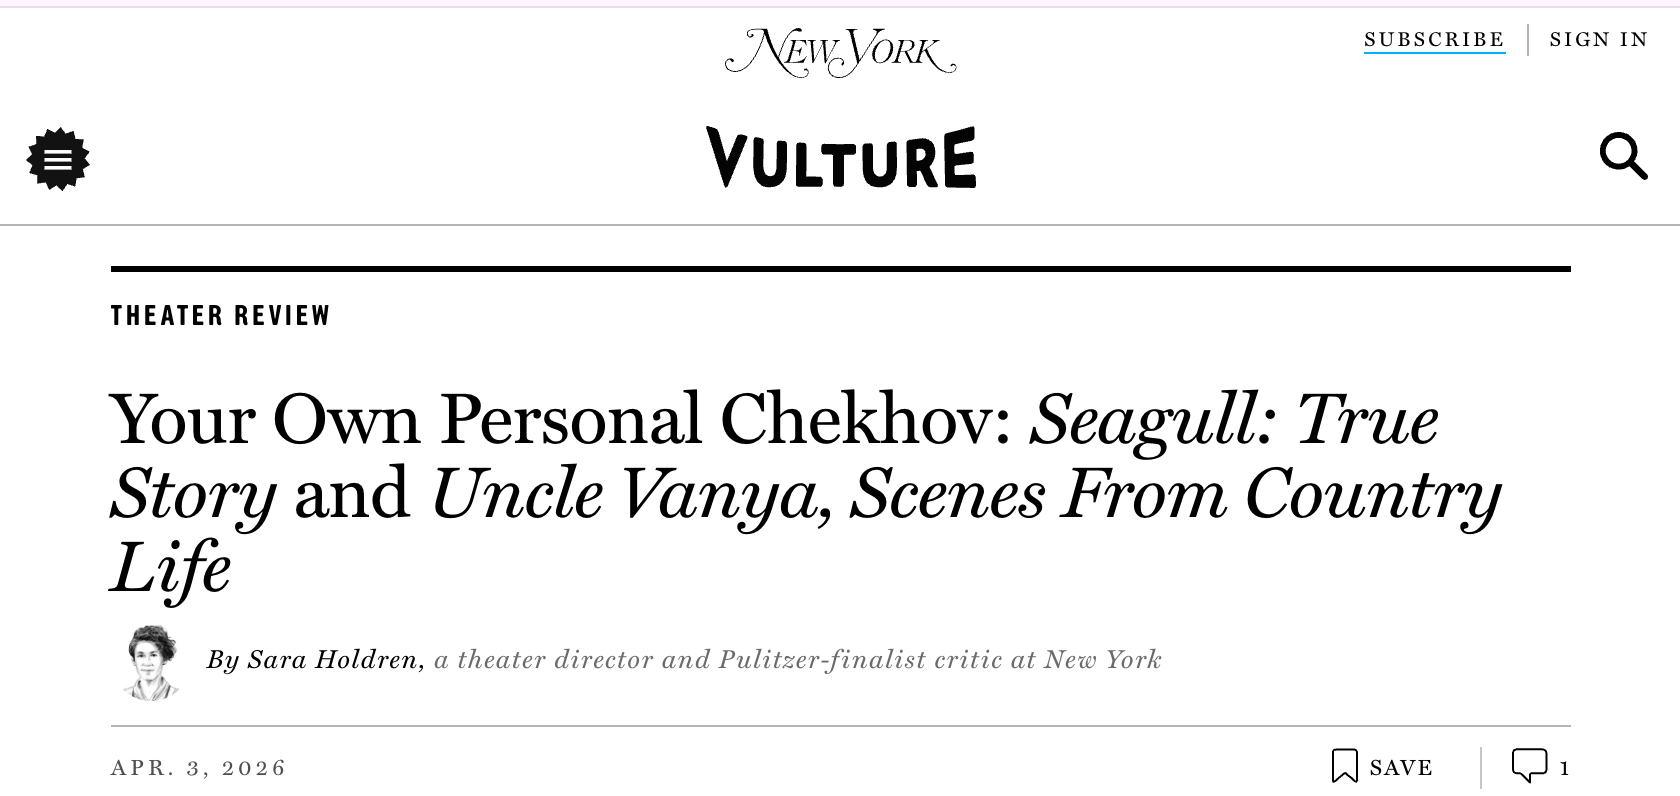Open Sara Holdren's author page
Screen dimensions: 1680x796
click(332, 660)
